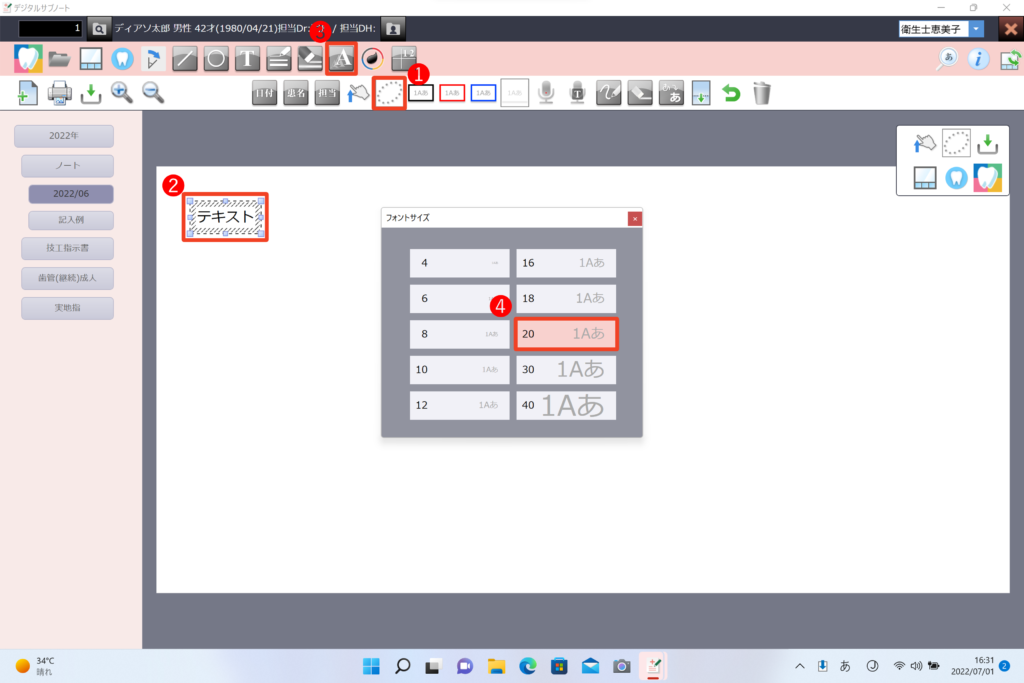The width and height of the screenshot is (1024, 683).
Task: Open File Explorer from the taskbar
Action: click(x=495, y=666)
